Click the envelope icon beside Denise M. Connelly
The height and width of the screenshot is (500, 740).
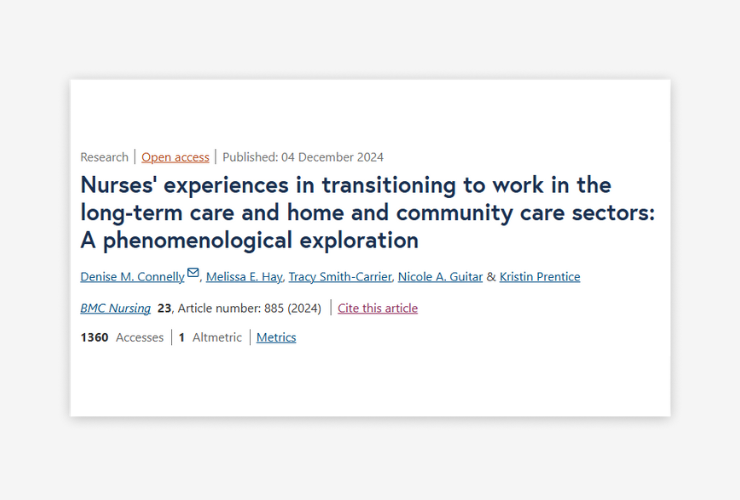(193, 272)
